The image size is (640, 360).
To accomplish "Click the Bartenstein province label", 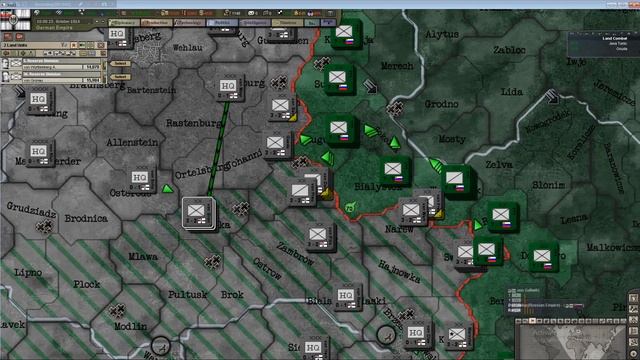I will (151, 90).
